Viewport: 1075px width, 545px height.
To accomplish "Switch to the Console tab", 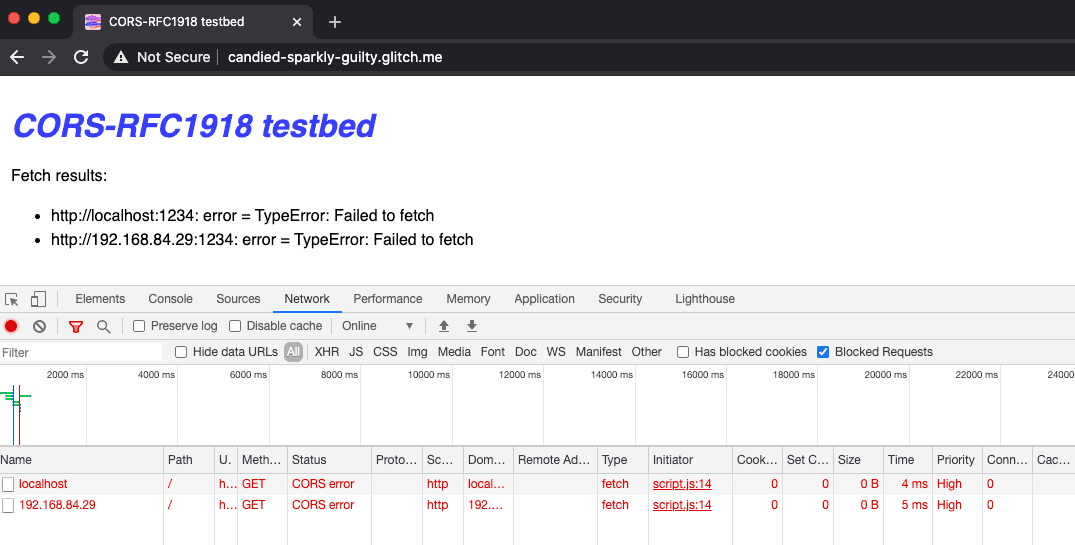I will coord(170,299).
